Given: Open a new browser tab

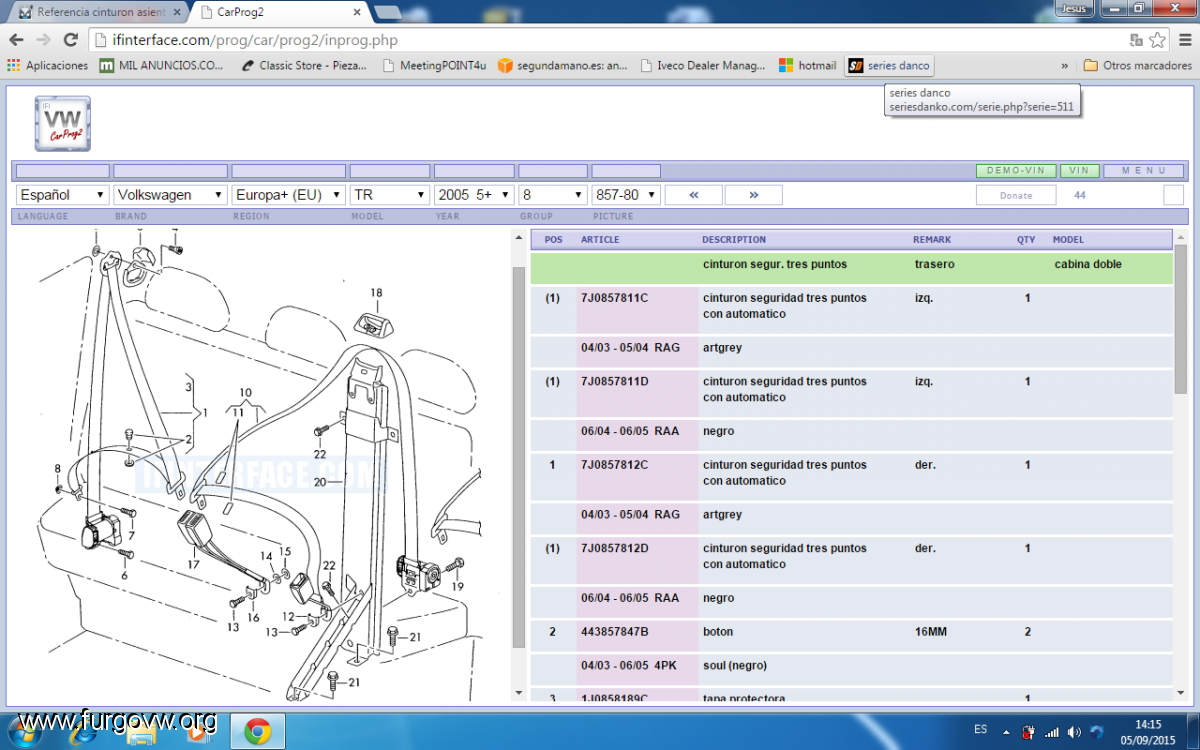Looking at the screenshot, I should 386,13.
